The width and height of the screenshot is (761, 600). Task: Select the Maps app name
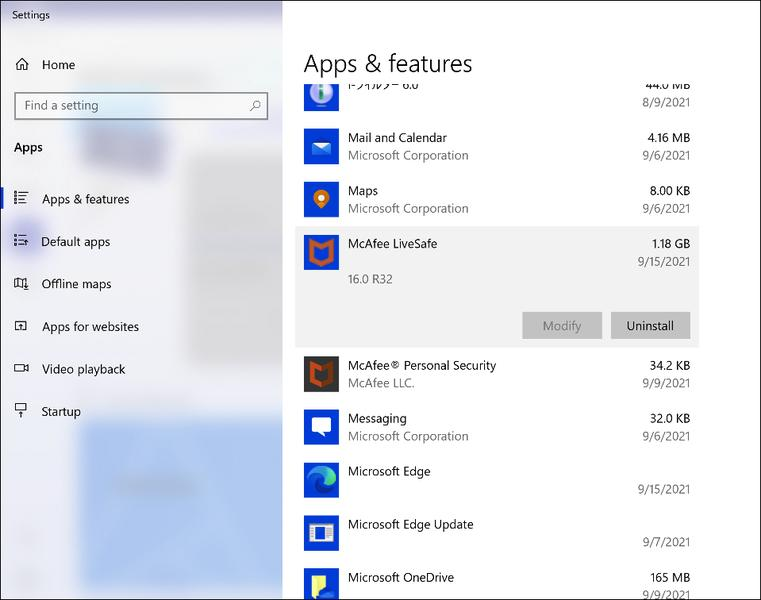pos(363,191)
